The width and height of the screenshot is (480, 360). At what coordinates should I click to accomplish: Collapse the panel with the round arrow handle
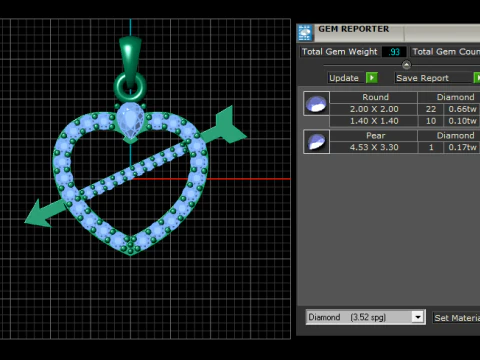coord(406,65)
